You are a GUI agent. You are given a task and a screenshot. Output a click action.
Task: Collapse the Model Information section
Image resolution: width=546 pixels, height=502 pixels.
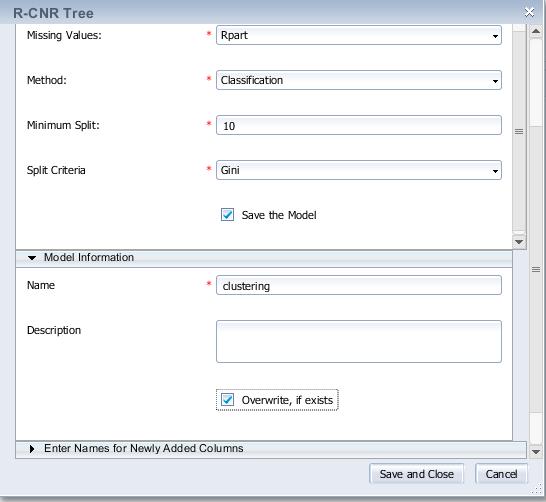point(32,258)
